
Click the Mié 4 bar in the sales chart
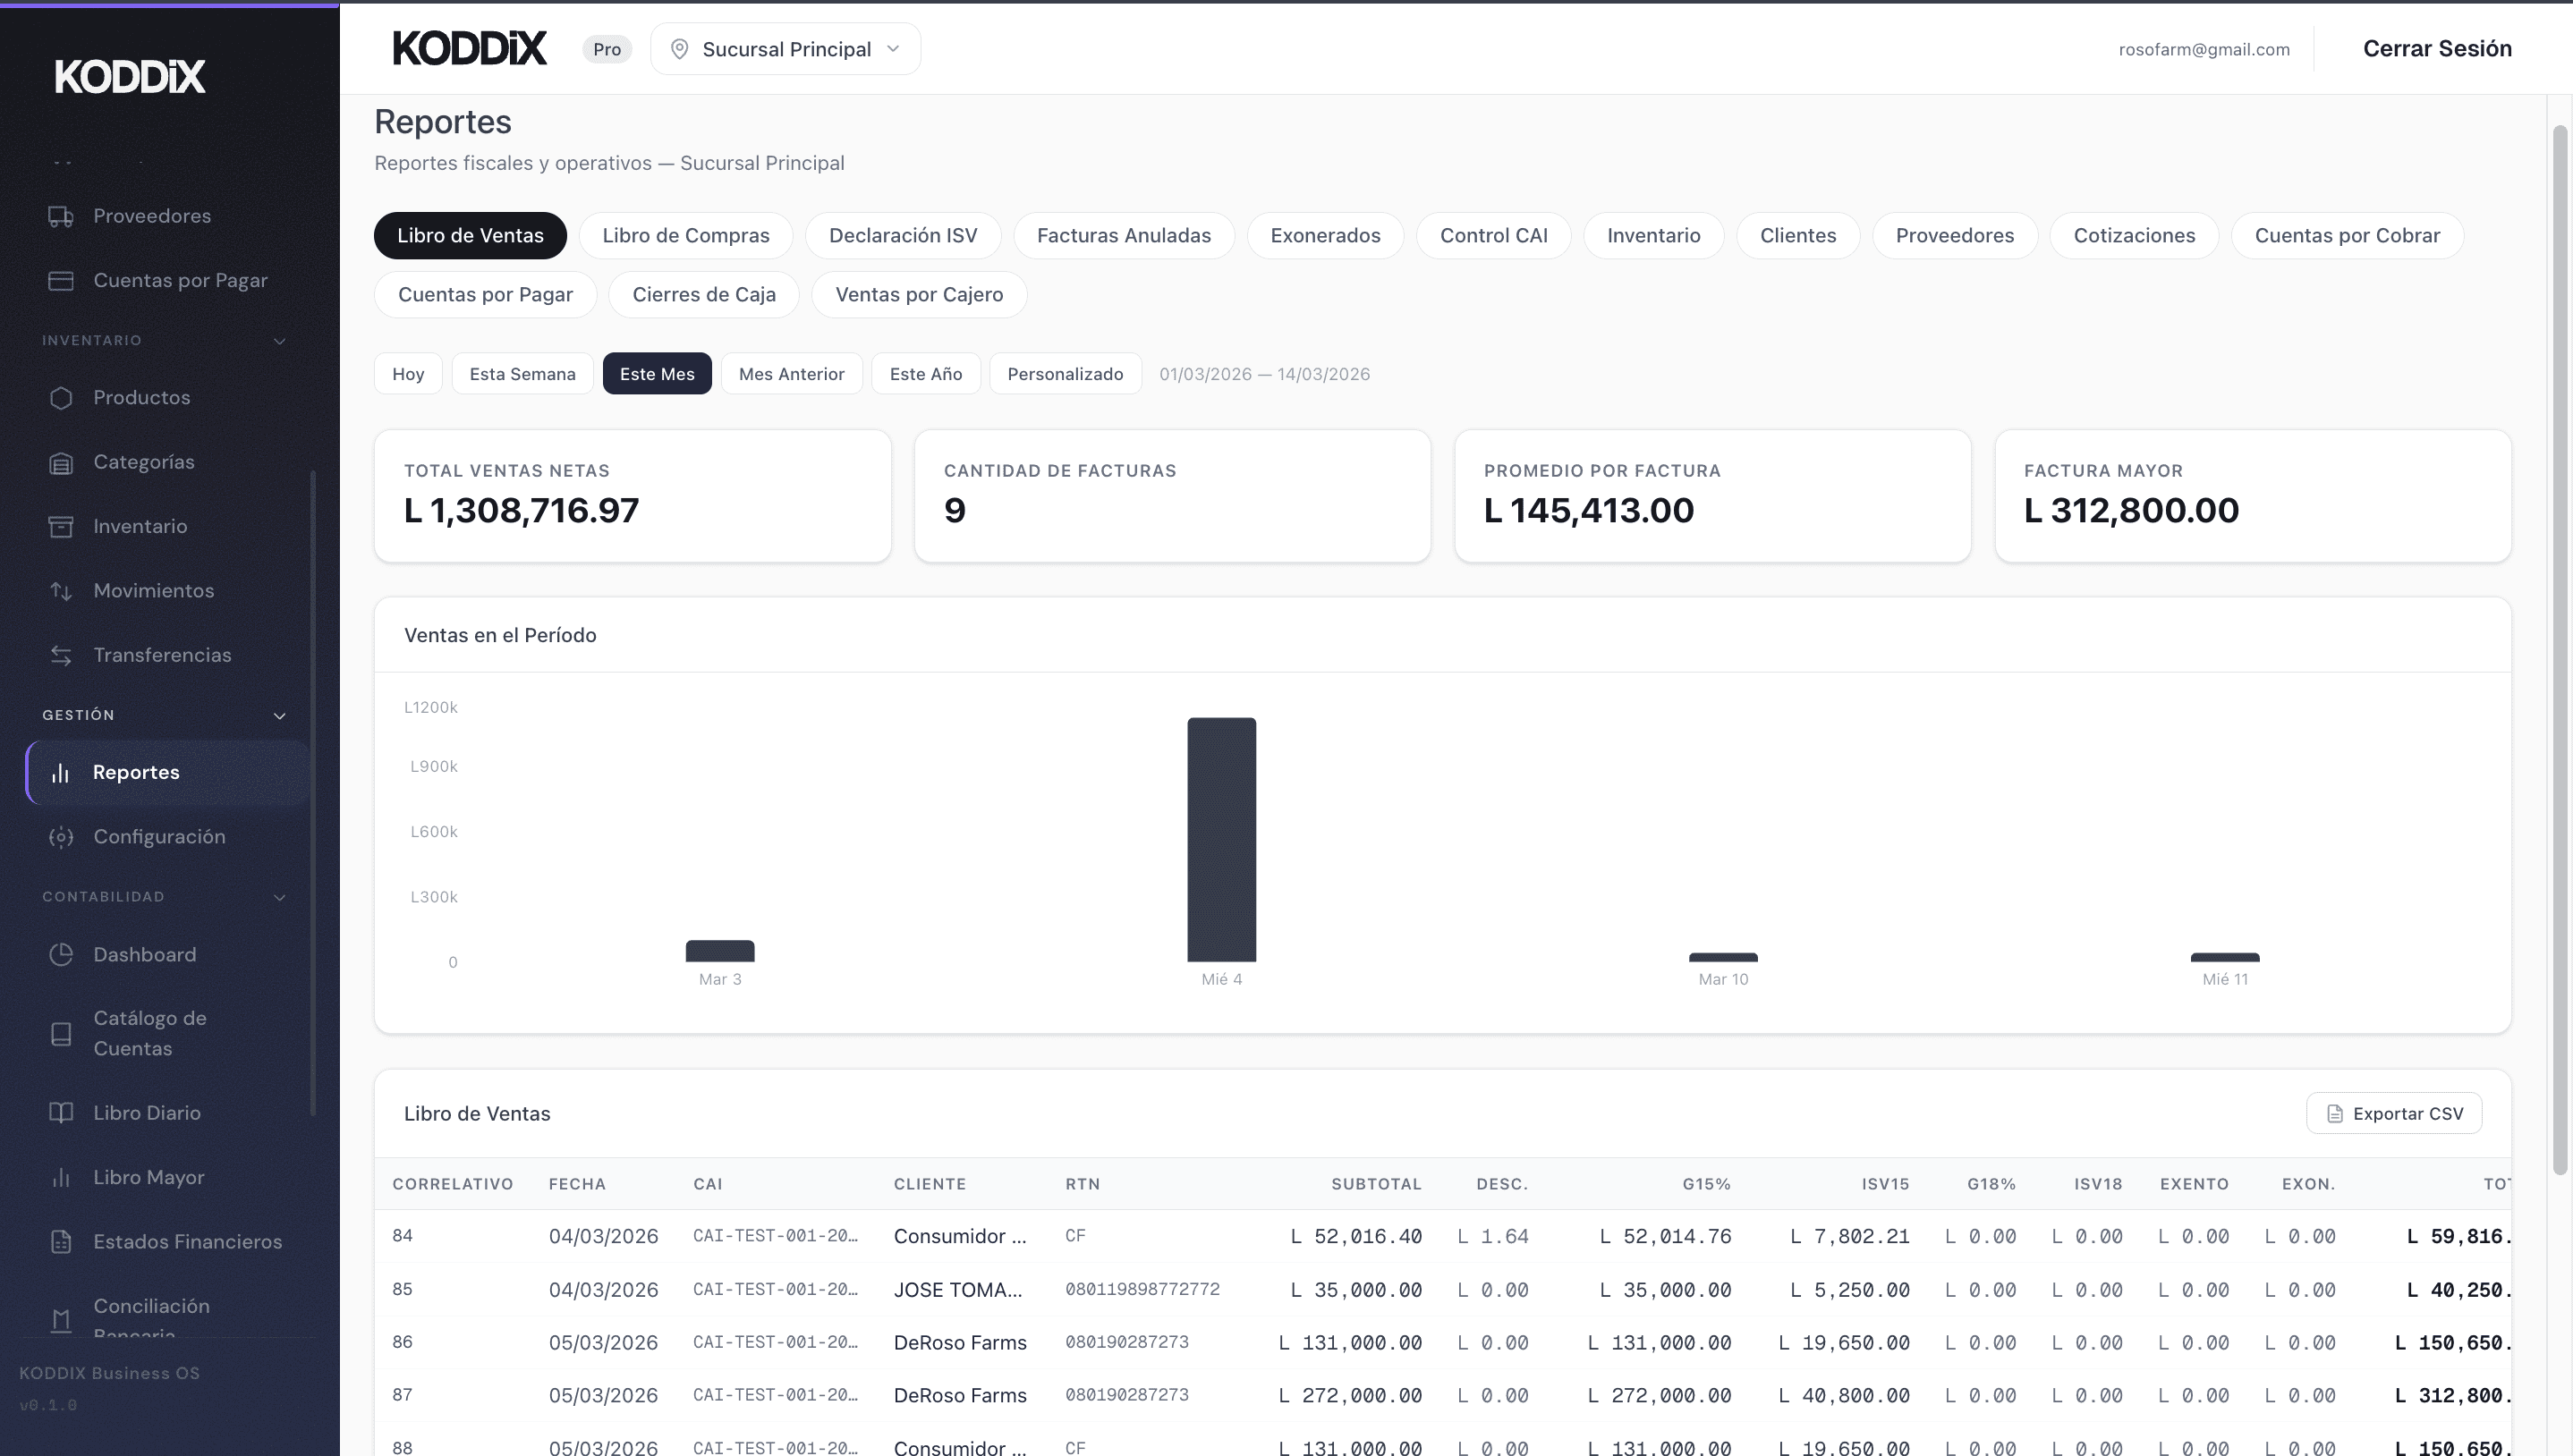point(1221,840)
